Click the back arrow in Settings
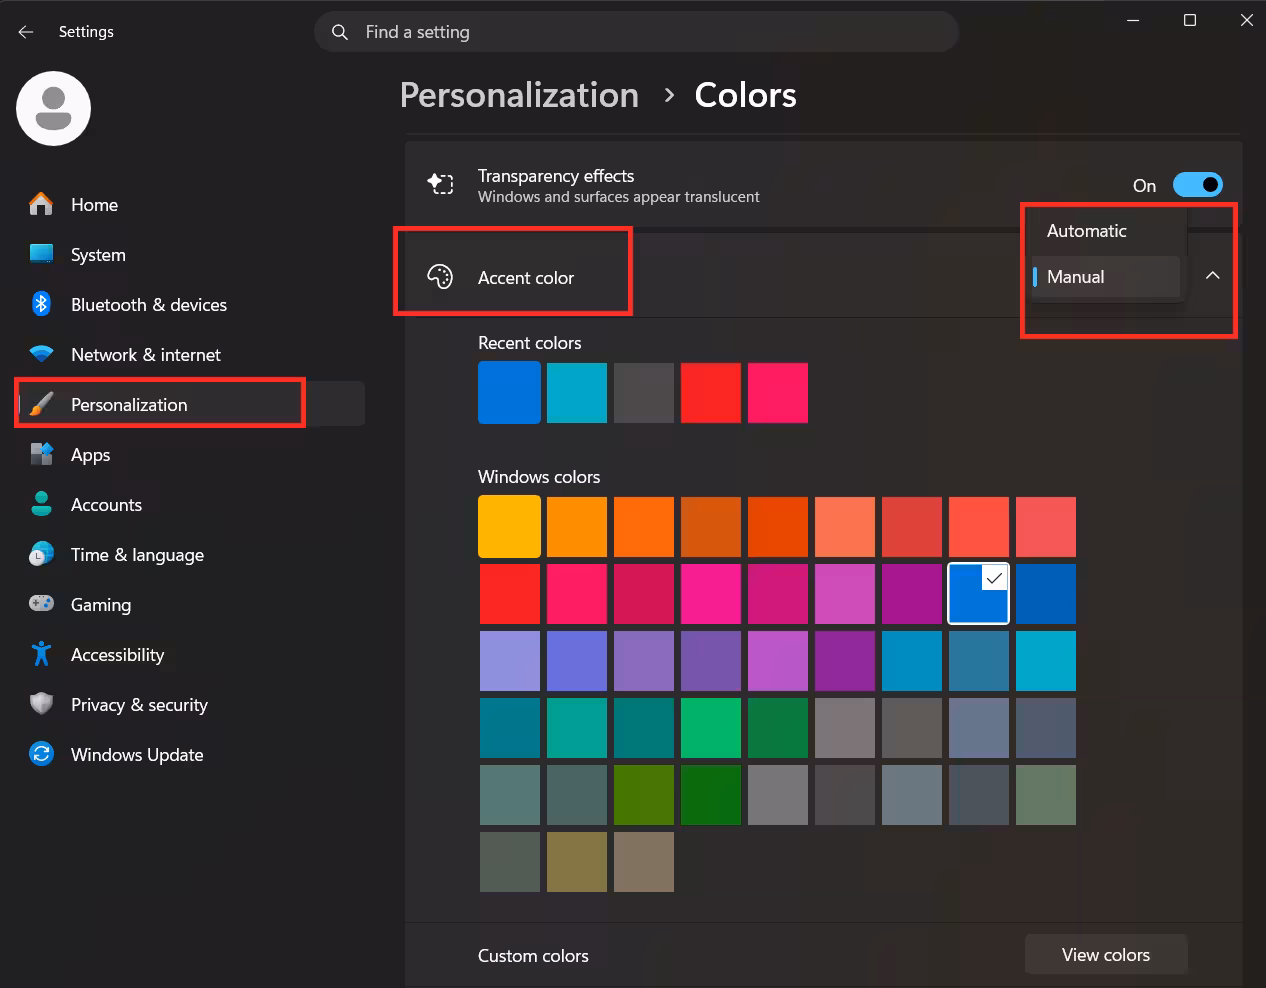Screen dimensions: 1266x988 26,32
